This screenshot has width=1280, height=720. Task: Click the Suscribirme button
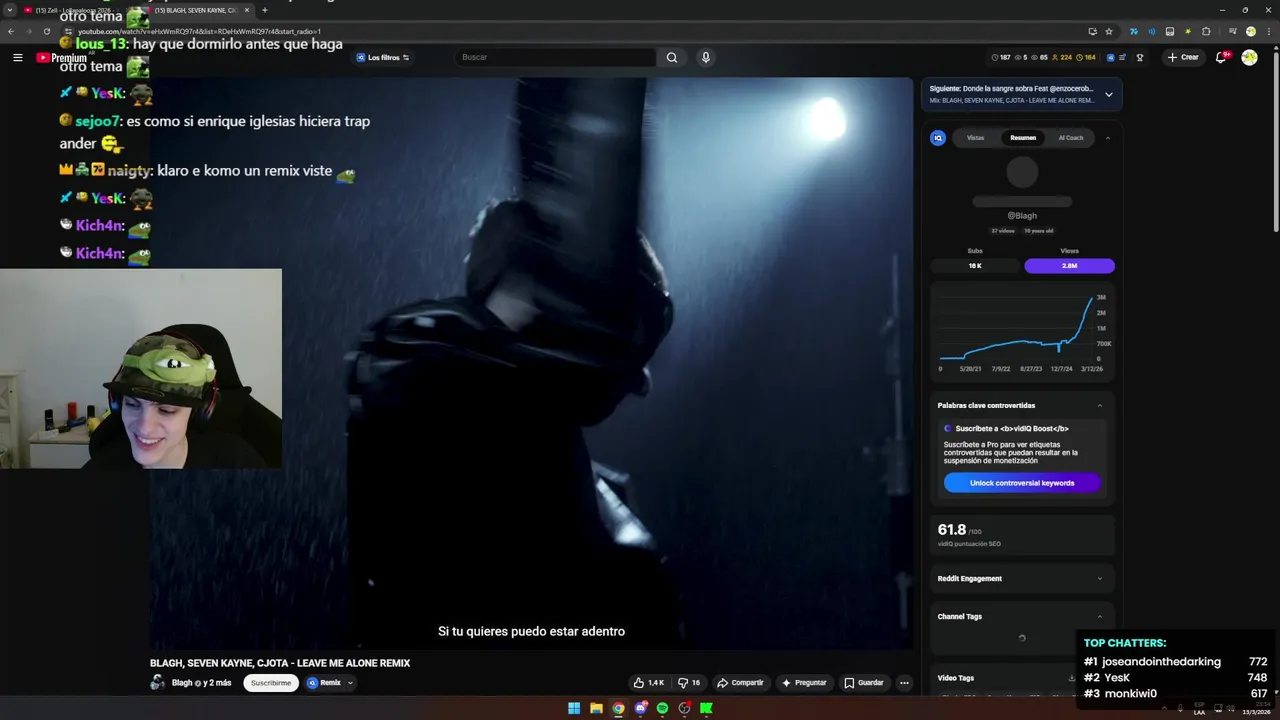tap(271, 683)
